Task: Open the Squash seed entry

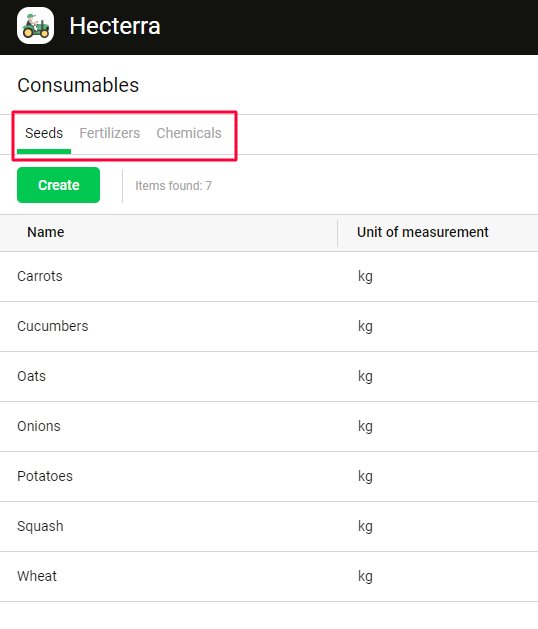Action: (x=269, y=526)
